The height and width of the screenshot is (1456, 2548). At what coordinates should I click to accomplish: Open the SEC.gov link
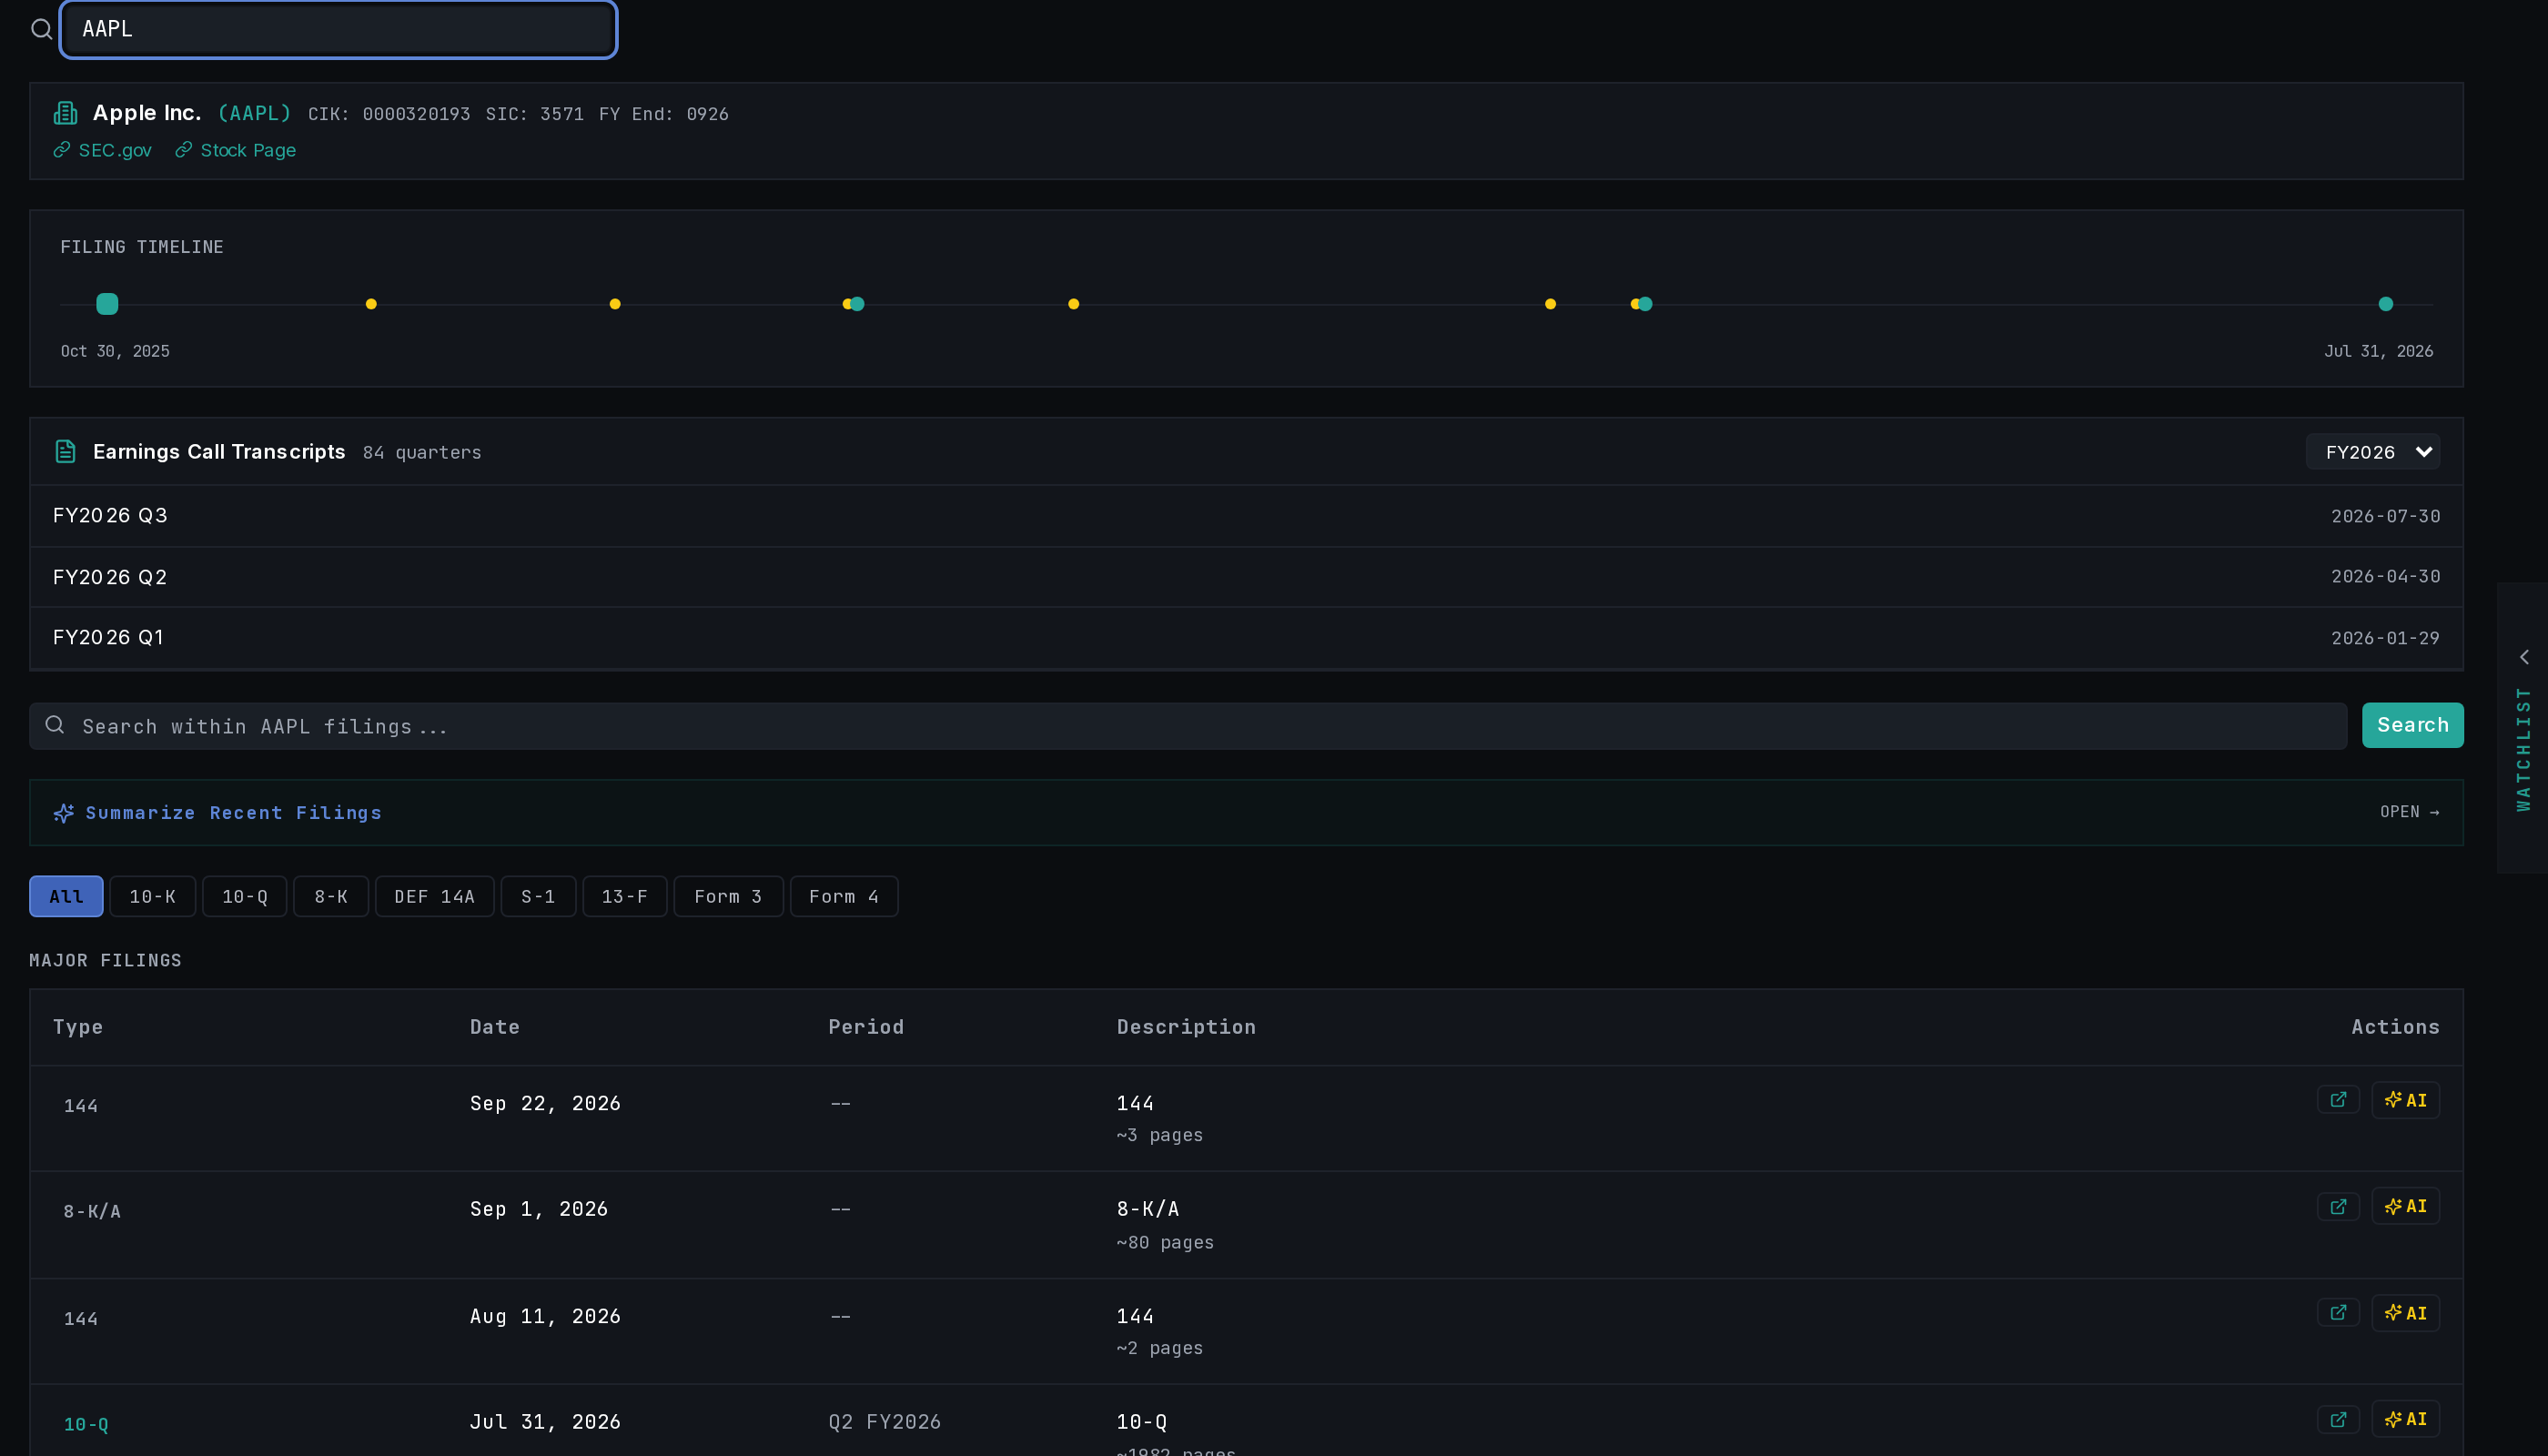tap(103, 150)
